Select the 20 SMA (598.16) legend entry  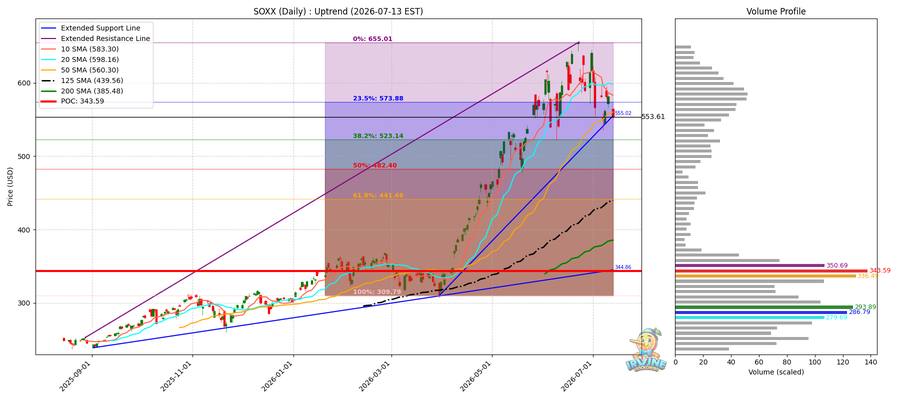pos(80,59)
